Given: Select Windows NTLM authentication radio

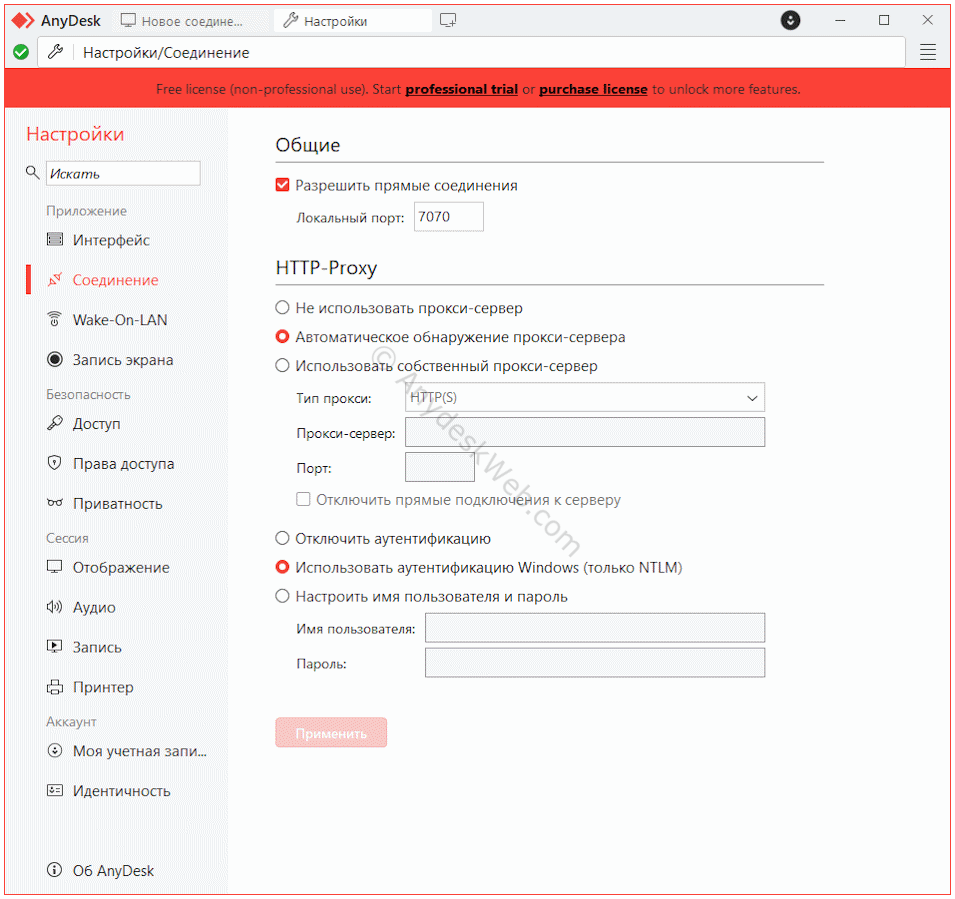Looking at the screenshot, I should tap(282, 567).
